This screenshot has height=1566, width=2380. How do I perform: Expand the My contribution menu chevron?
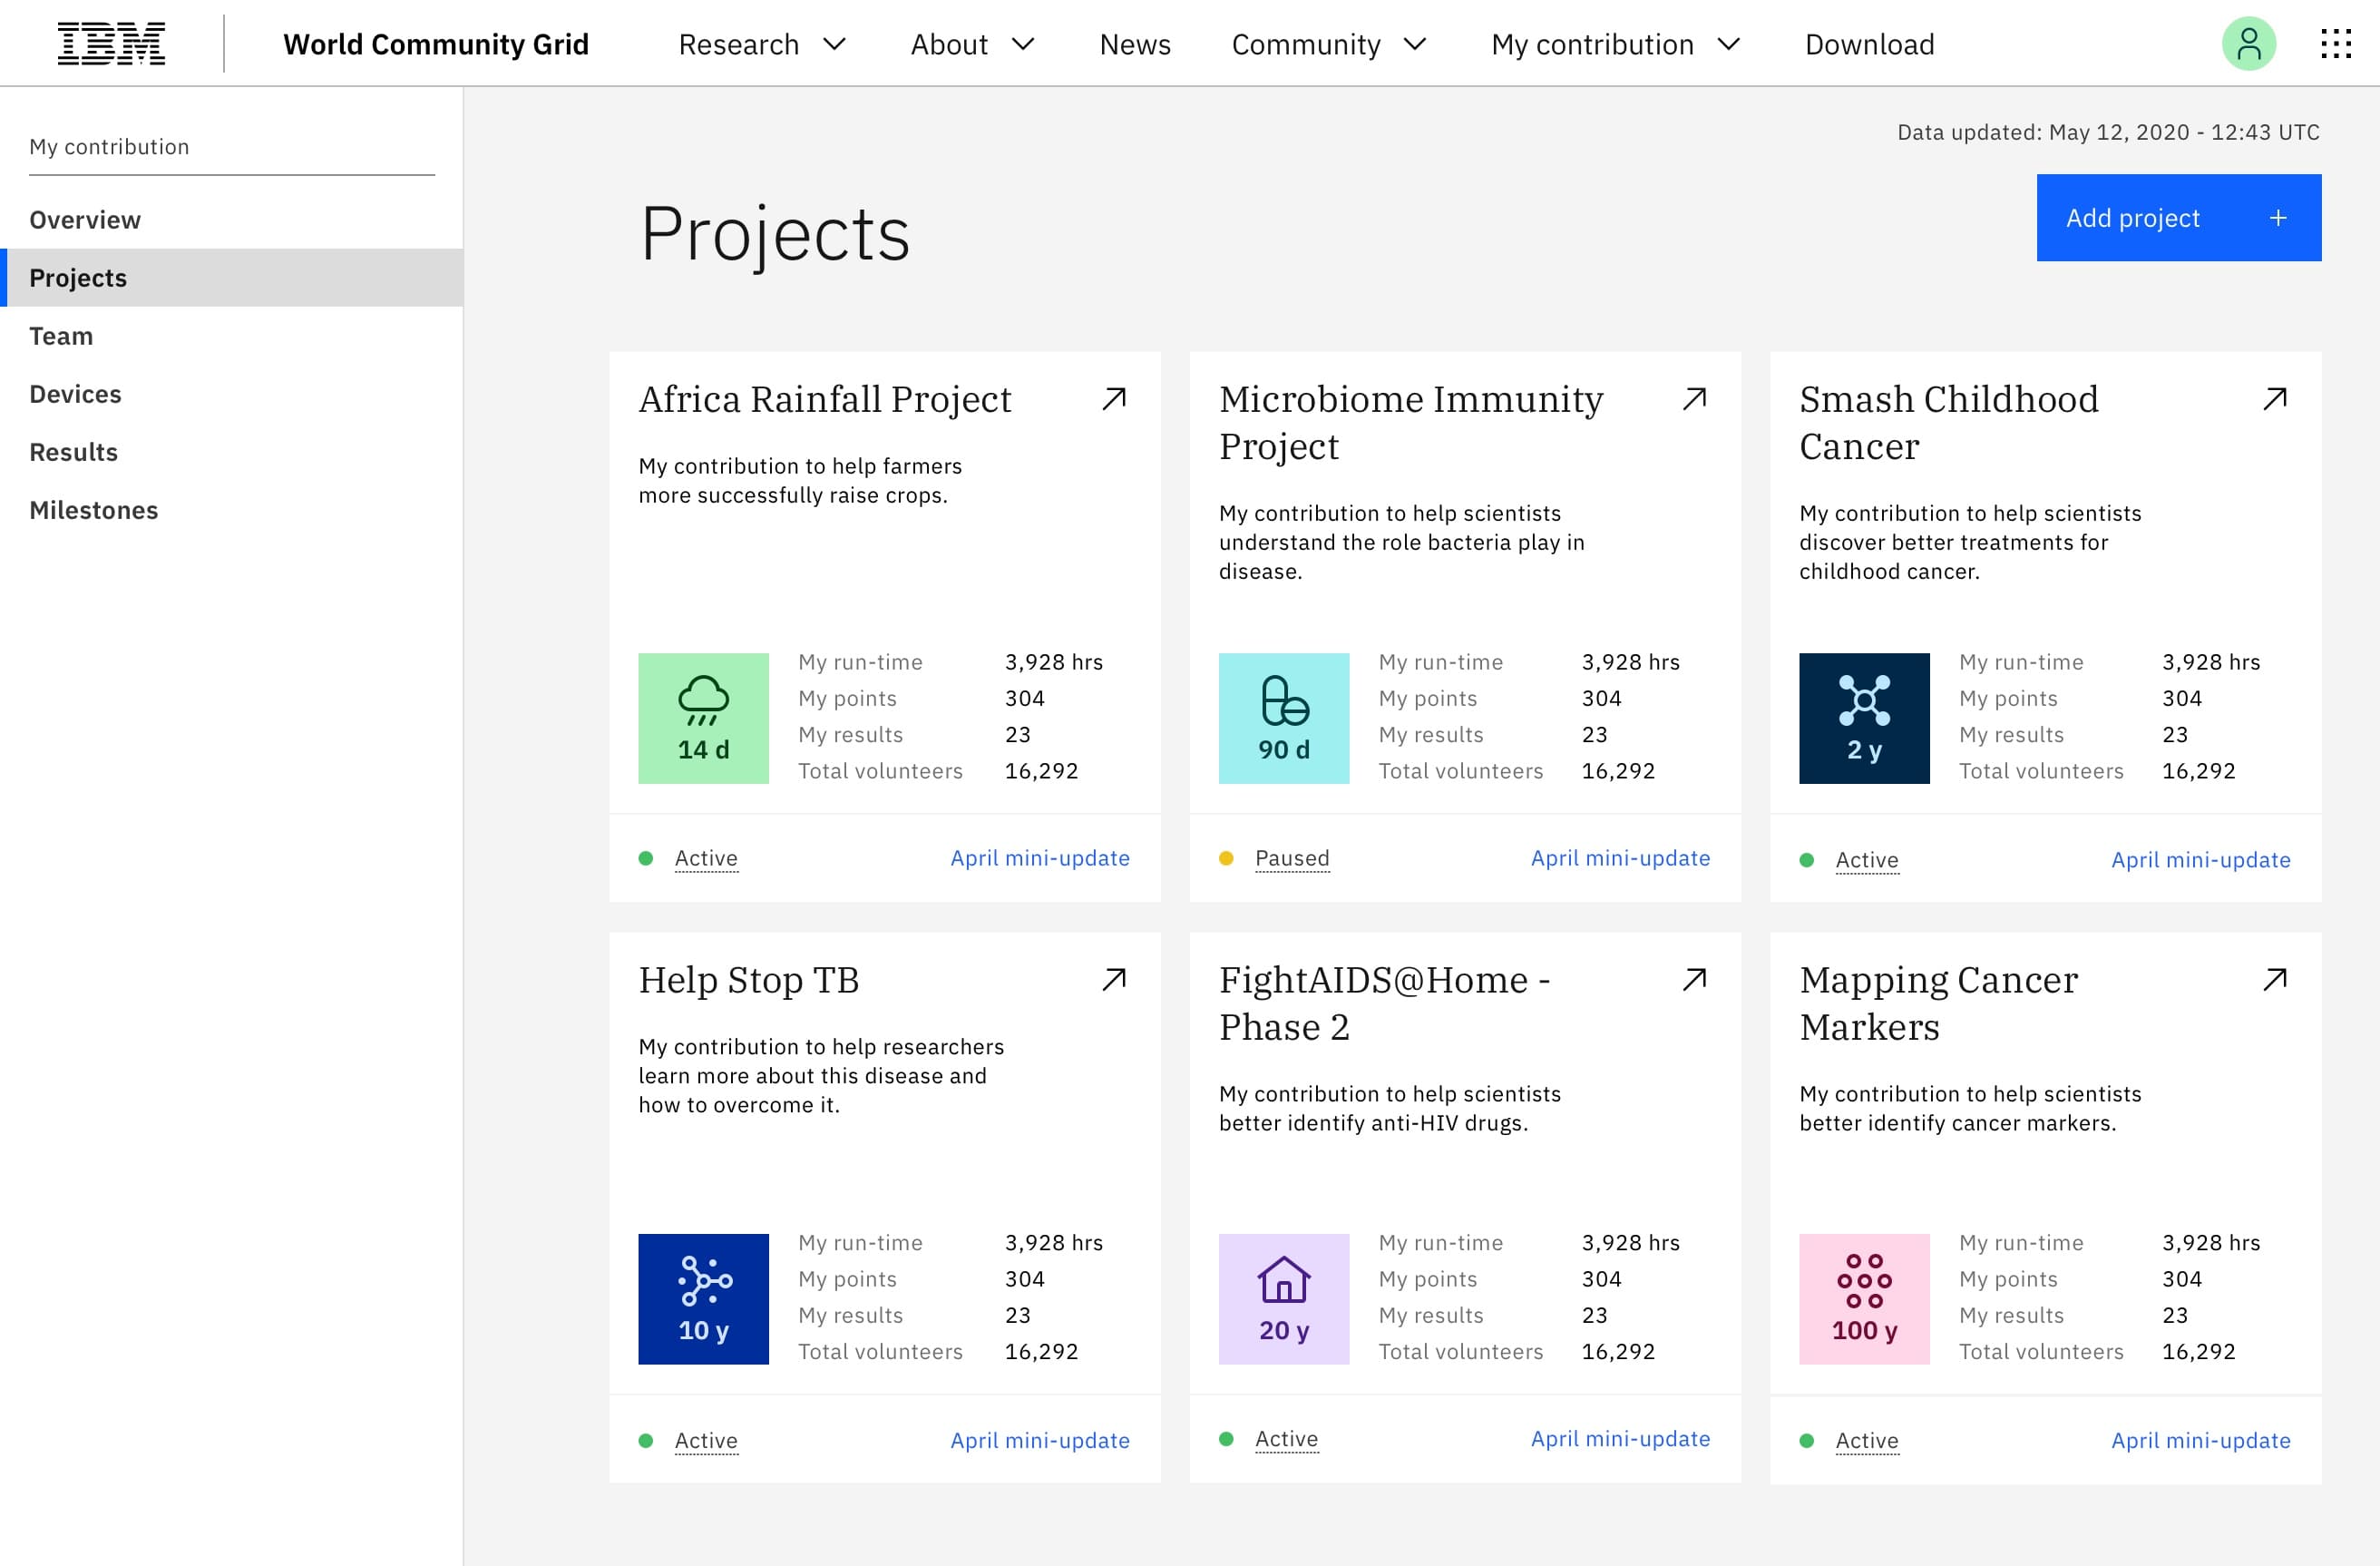click(1729, 44)
